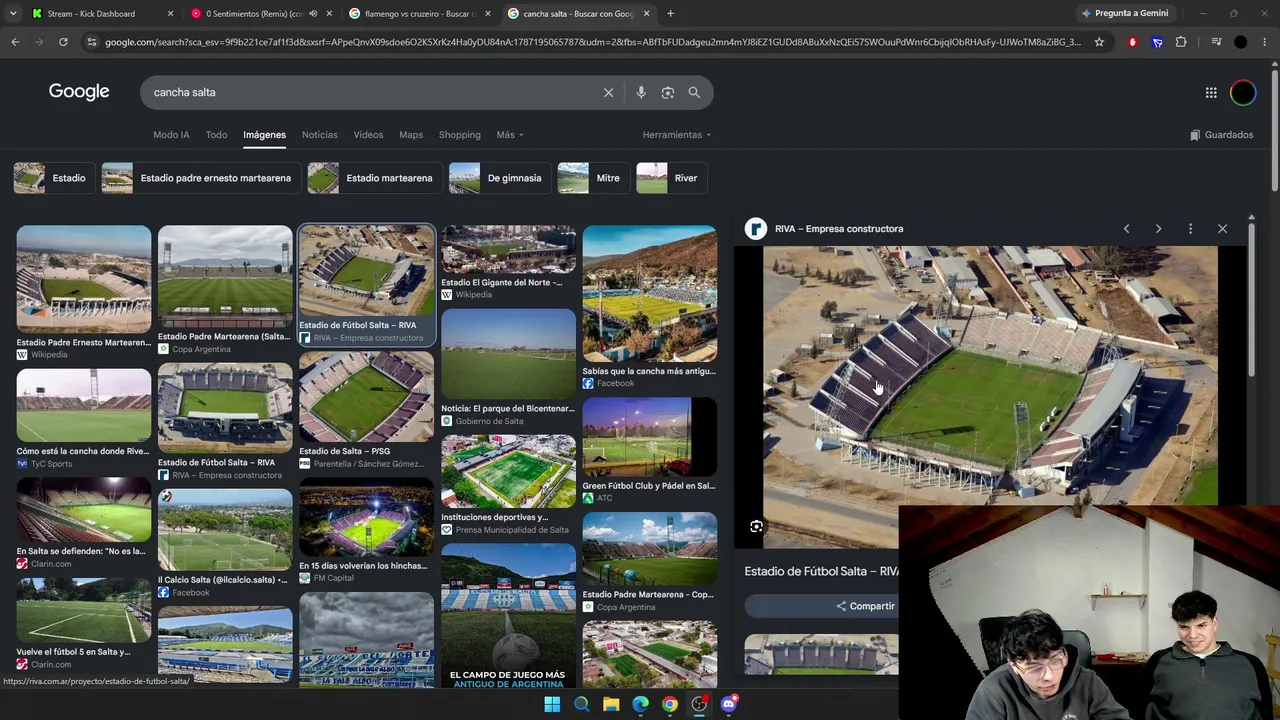Mute the 0 Sentimientos (Remix) tab audio
This screenshot has height=720, width=1280.
(313, 14)
